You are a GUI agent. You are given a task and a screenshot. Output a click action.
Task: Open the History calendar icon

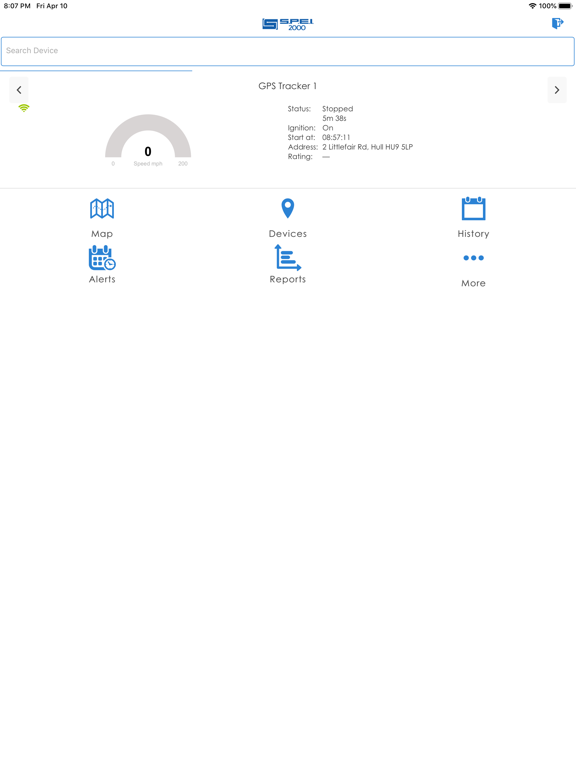(473, 209)
